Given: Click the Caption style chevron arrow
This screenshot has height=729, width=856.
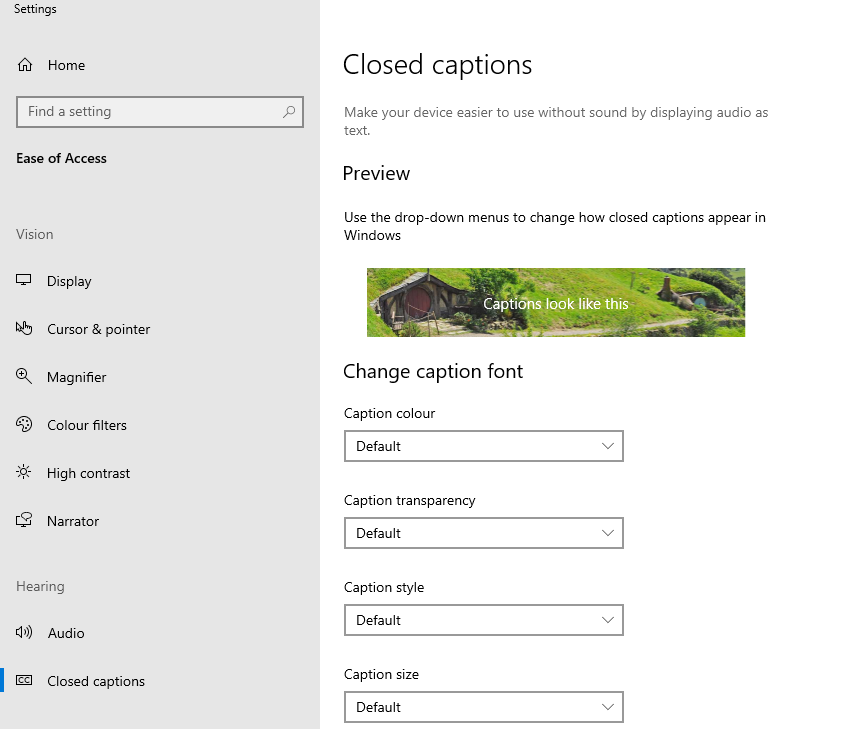Looking at the screenshot, I should [608, 620].
